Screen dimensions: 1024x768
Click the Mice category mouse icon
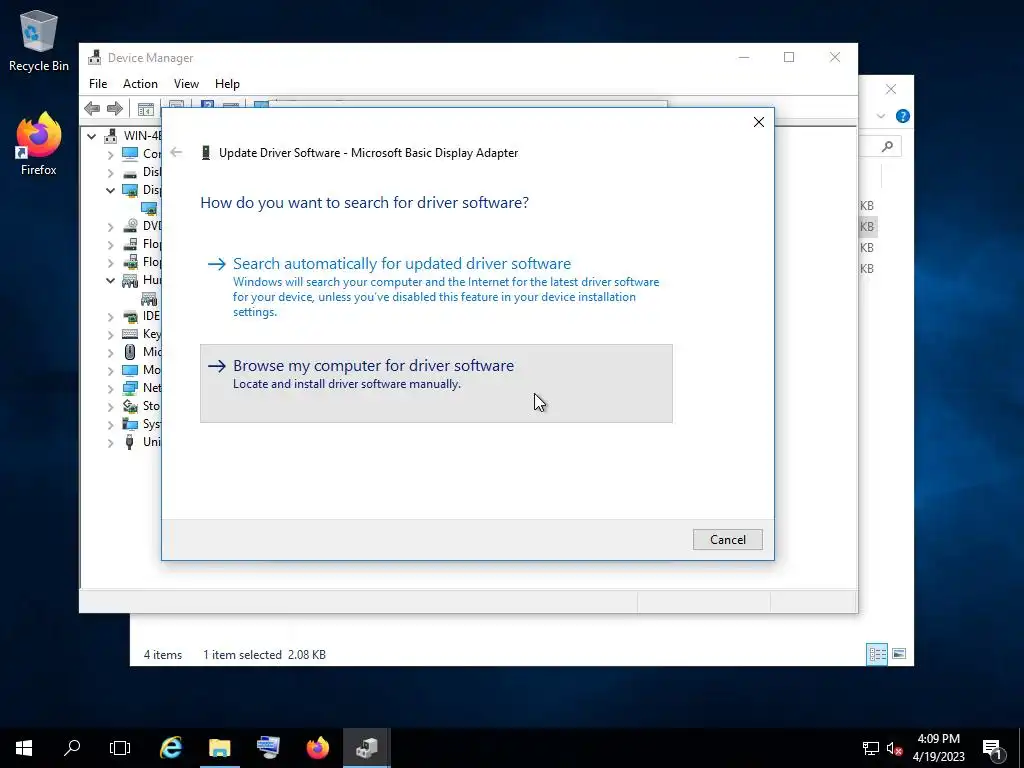coord(131,352)
